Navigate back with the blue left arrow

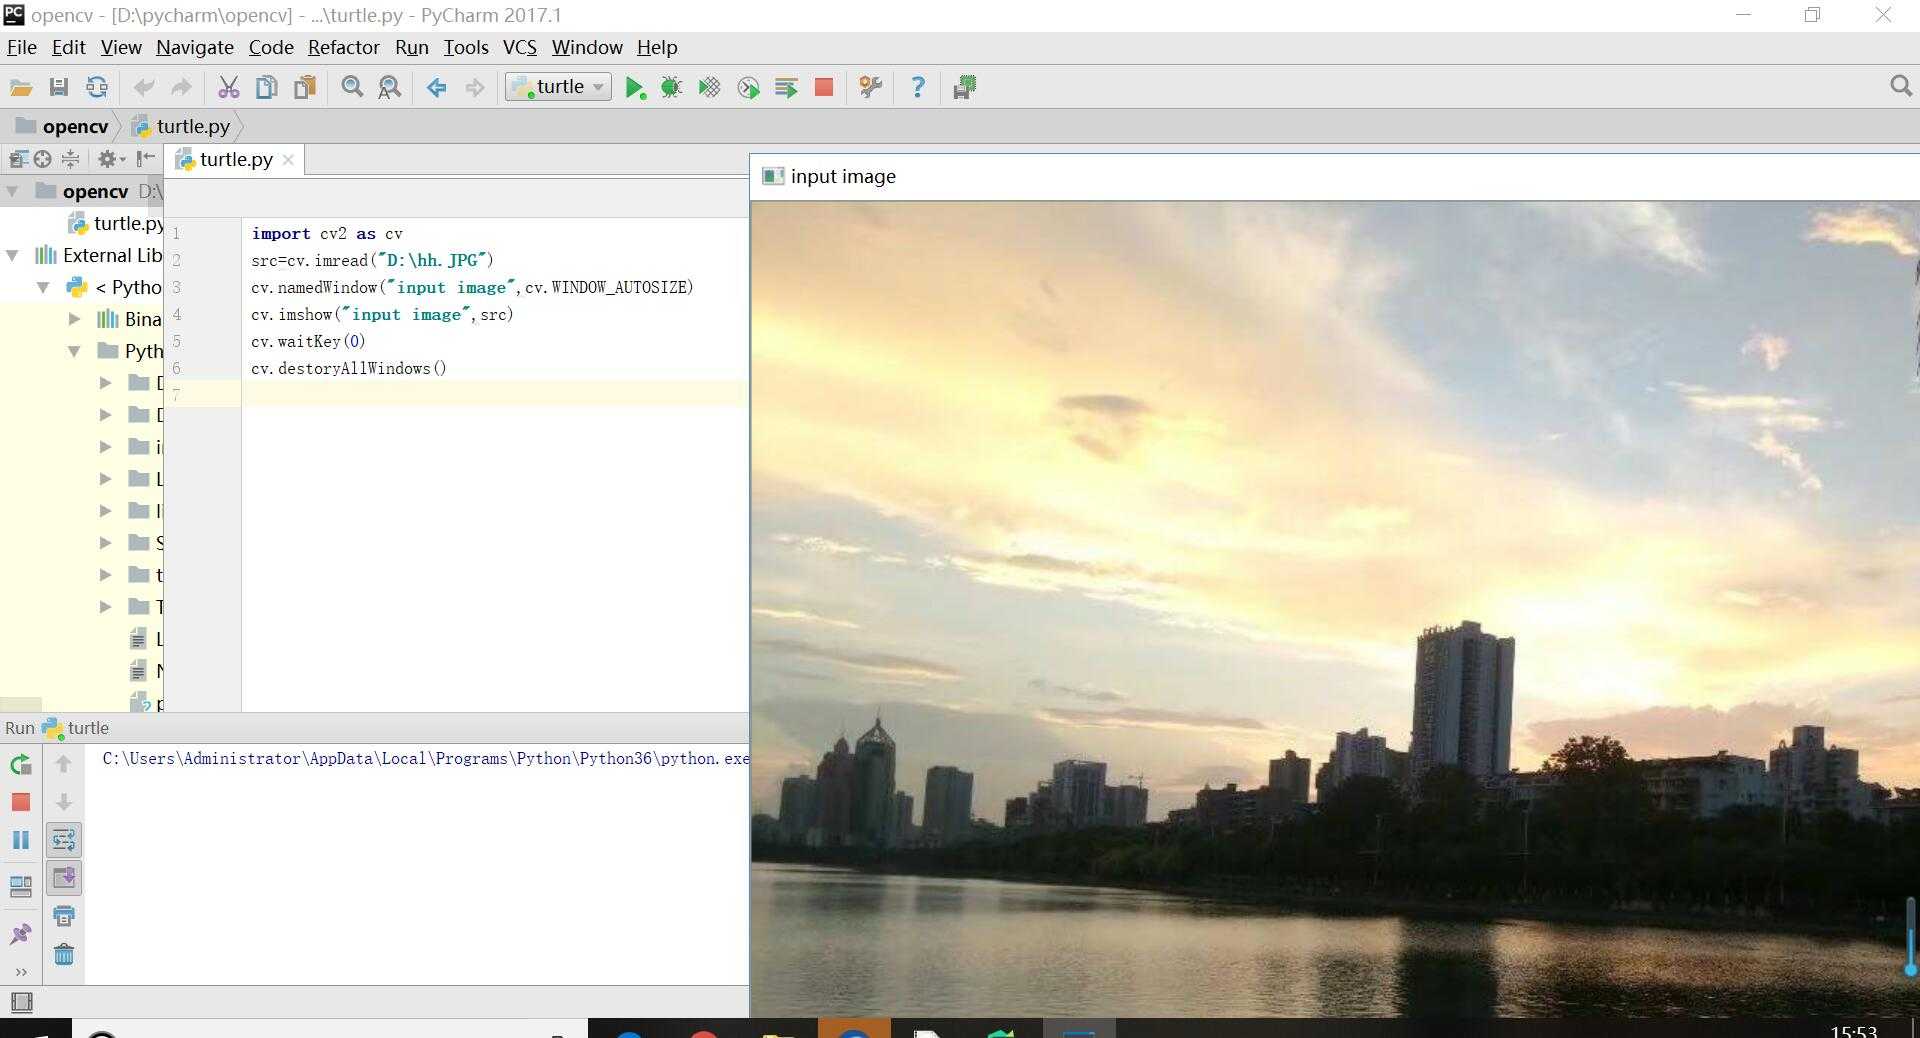pos(437,88)
